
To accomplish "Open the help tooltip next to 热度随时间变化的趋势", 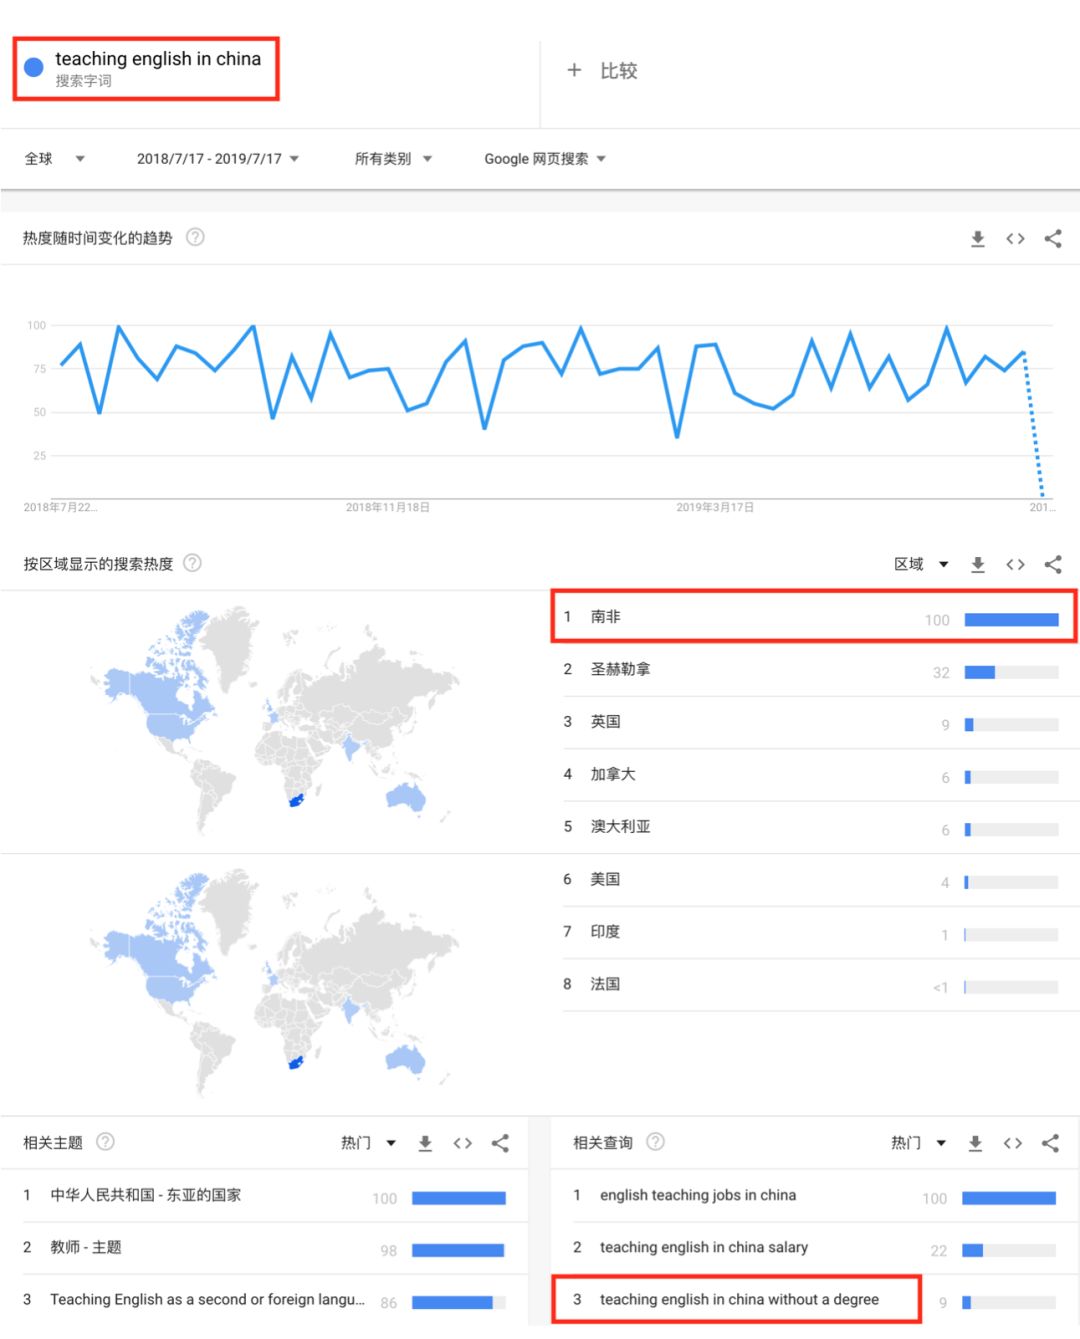I will (196, 238).
